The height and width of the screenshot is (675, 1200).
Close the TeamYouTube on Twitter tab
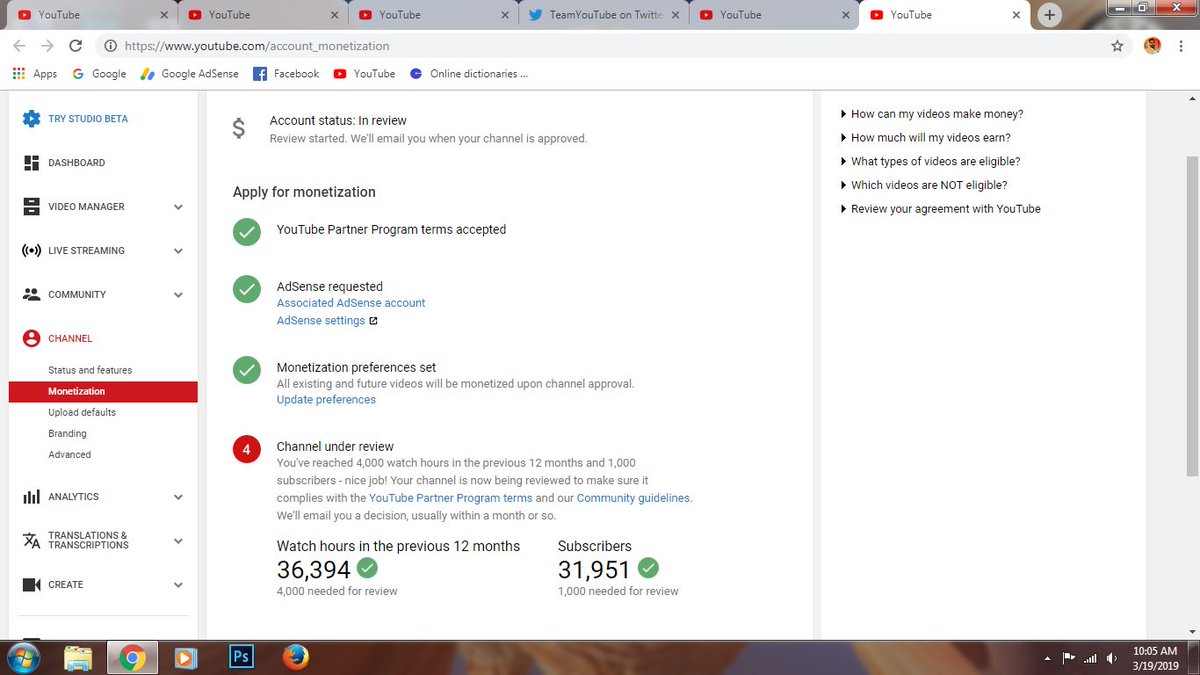[675, 15]
